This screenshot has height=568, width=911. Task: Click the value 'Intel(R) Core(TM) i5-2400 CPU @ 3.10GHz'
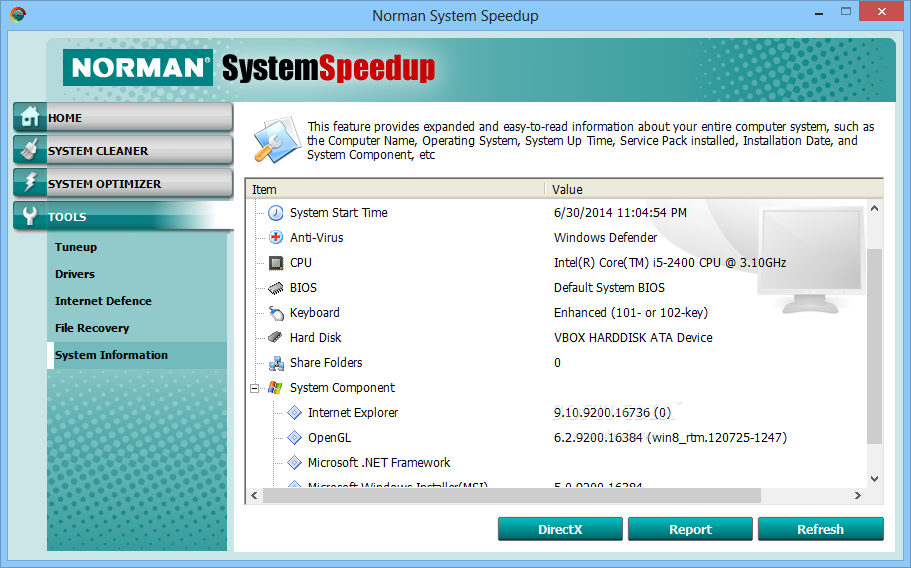click(x=670, y=263)
